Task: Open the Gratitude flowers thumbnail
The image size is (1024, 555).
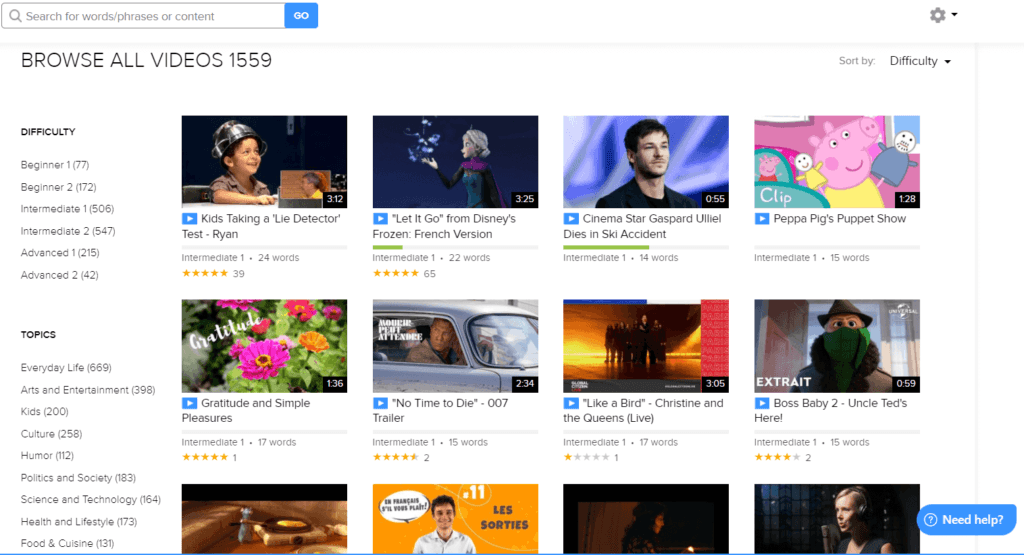Action: click(x=264, y=346)
